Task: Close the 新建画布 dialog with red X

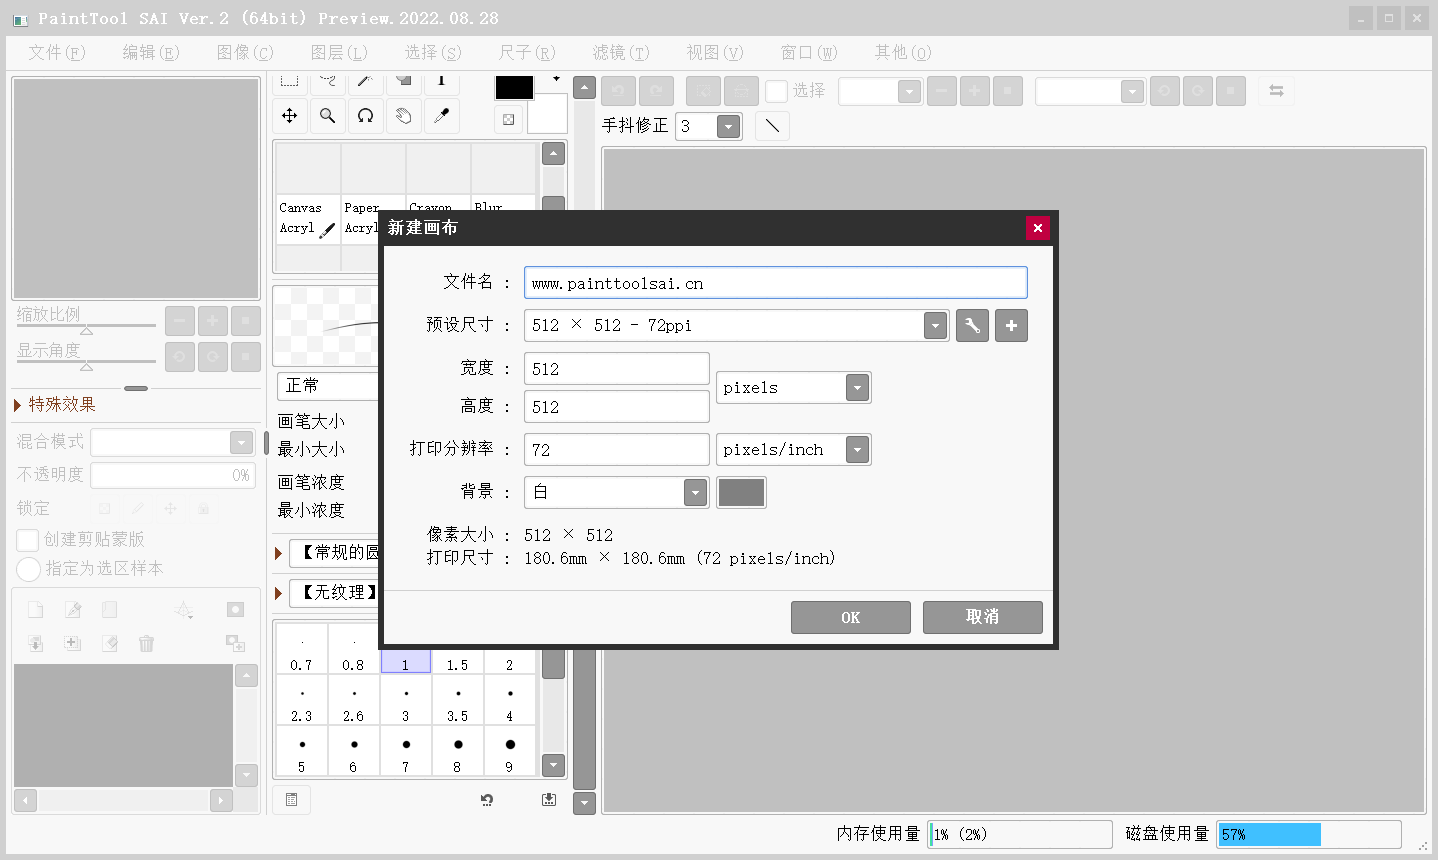Action: pyautogui.click(x=1038, y=228)
